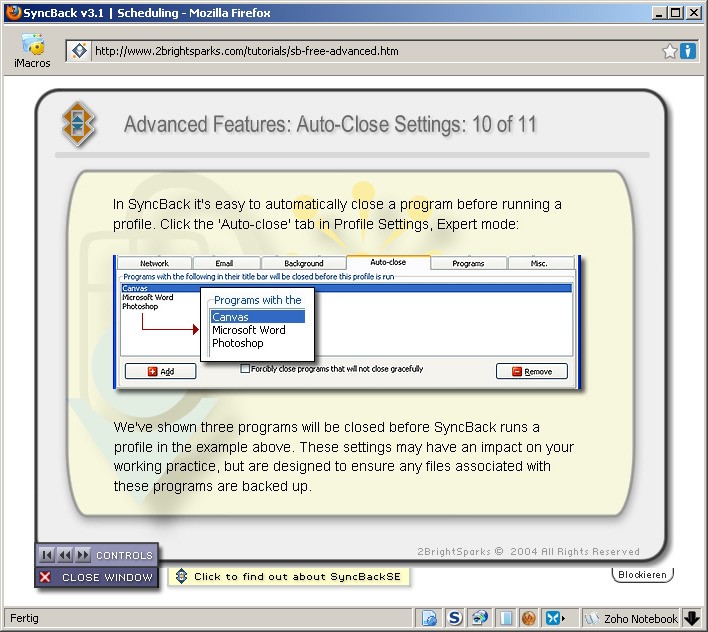Click the page-refresh status bar icon
This screenshot has width=708, height=632.
pos(429,618)
